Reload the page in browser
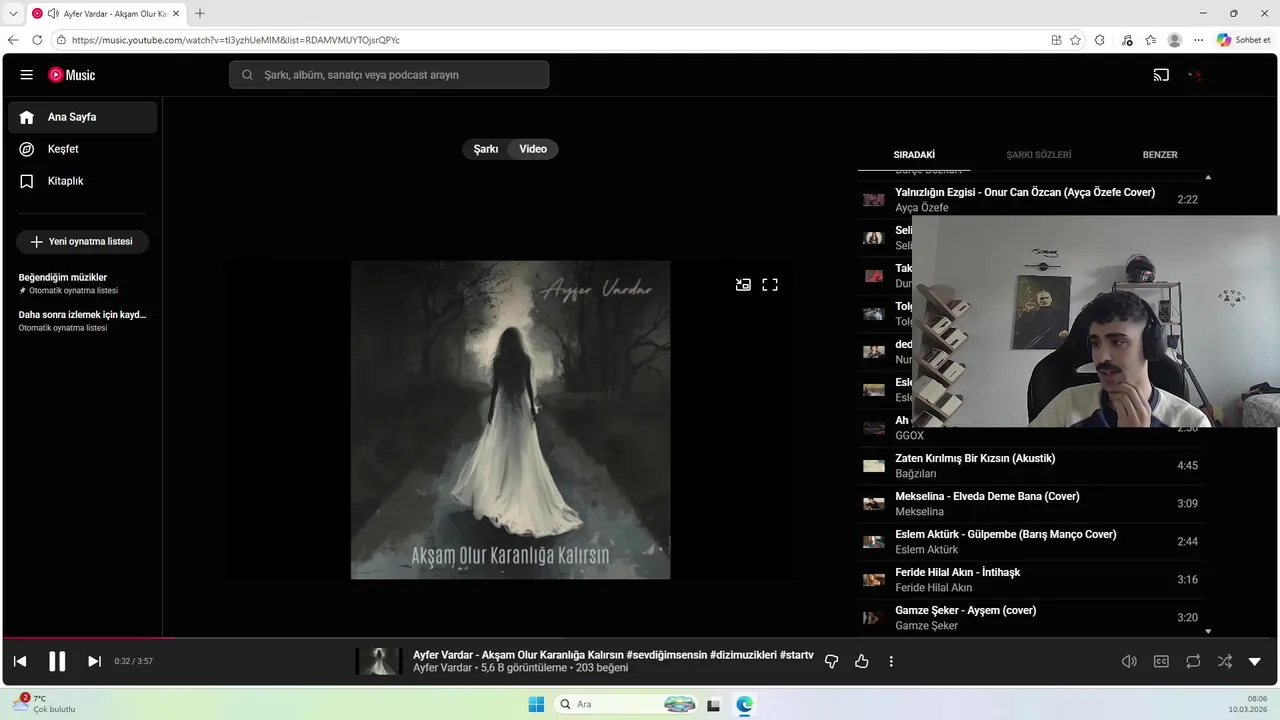This screenshot has width=1280, height=720. point(37,40)
